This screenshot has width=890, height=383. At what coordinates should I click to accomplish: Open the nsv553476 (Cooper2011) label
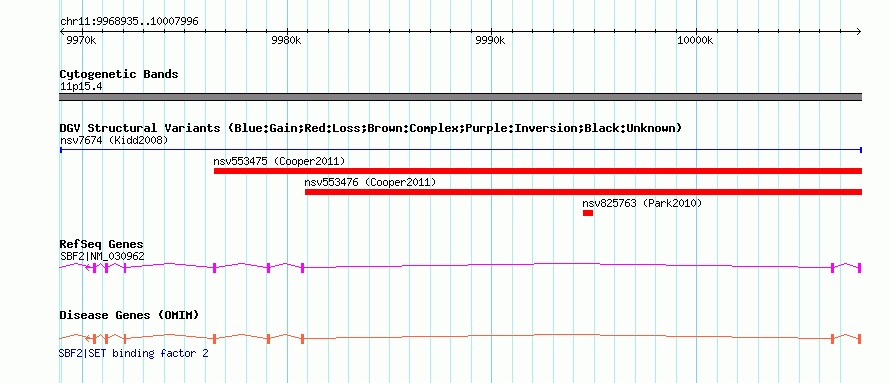[x=370, y=182]
